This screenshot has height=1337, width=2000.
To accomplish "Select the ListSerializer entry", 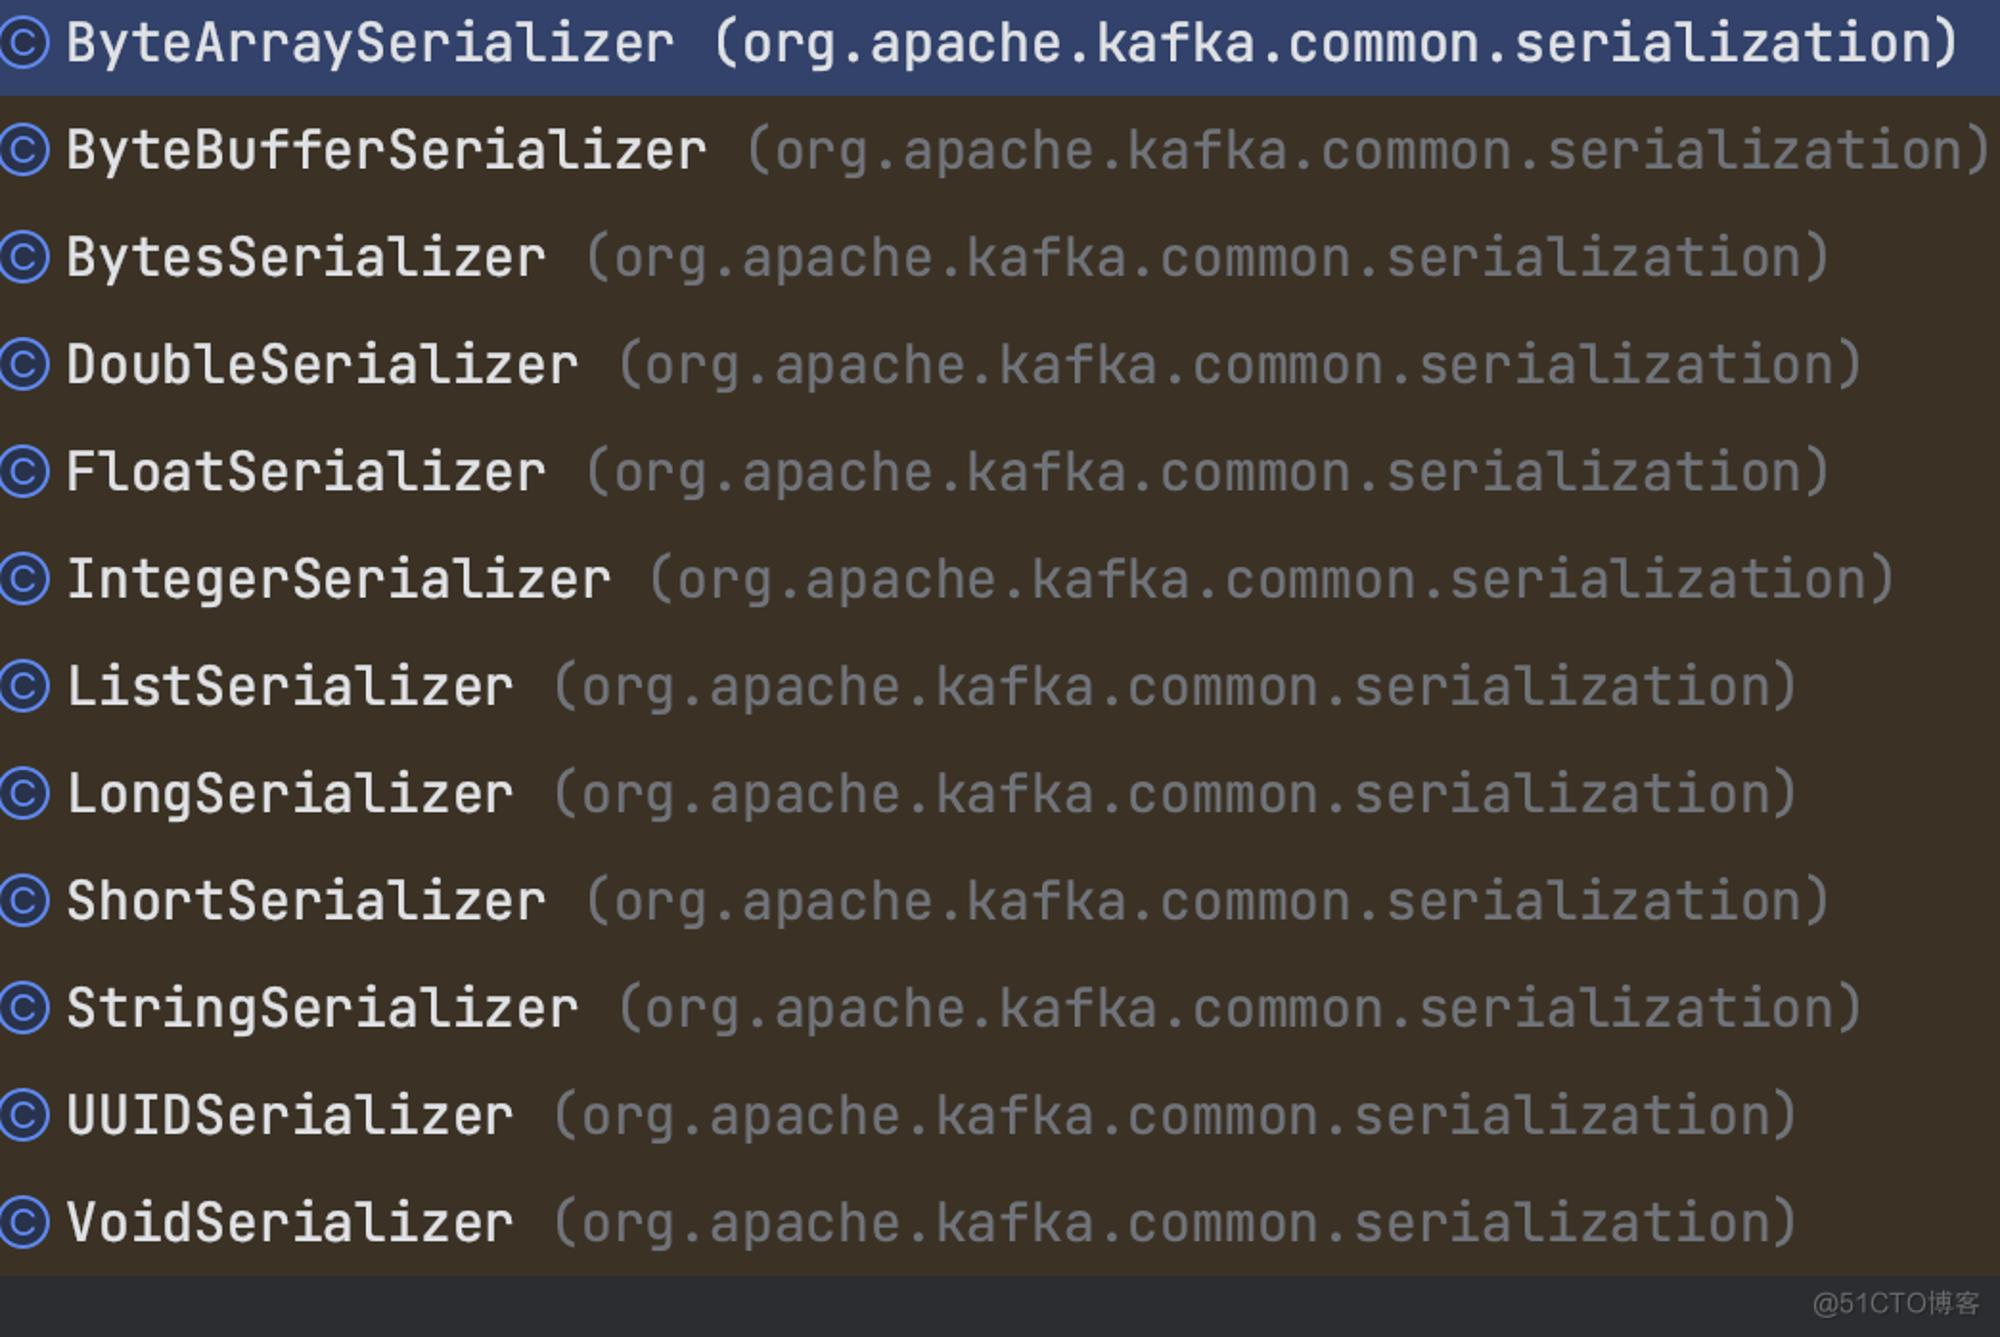I will 1000,686.
